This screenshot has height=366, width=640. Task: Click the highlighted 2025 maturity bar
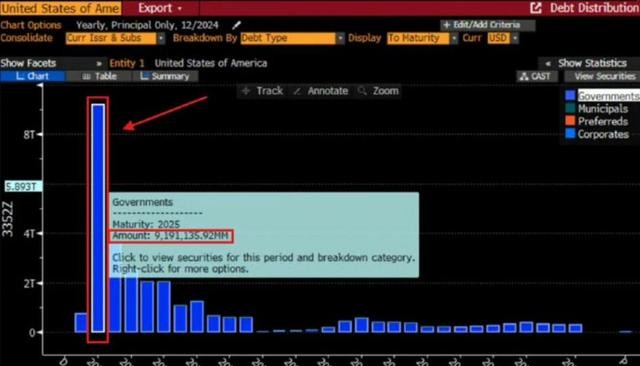tap(98, 218)
